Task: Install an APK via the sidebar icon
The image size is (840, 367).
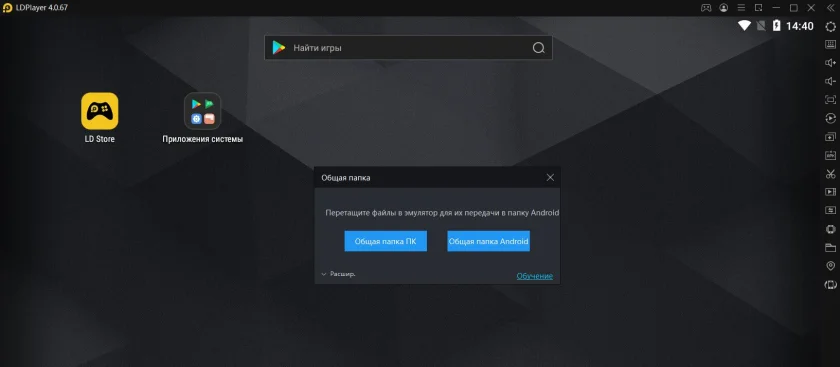Action: click(830, 155)
